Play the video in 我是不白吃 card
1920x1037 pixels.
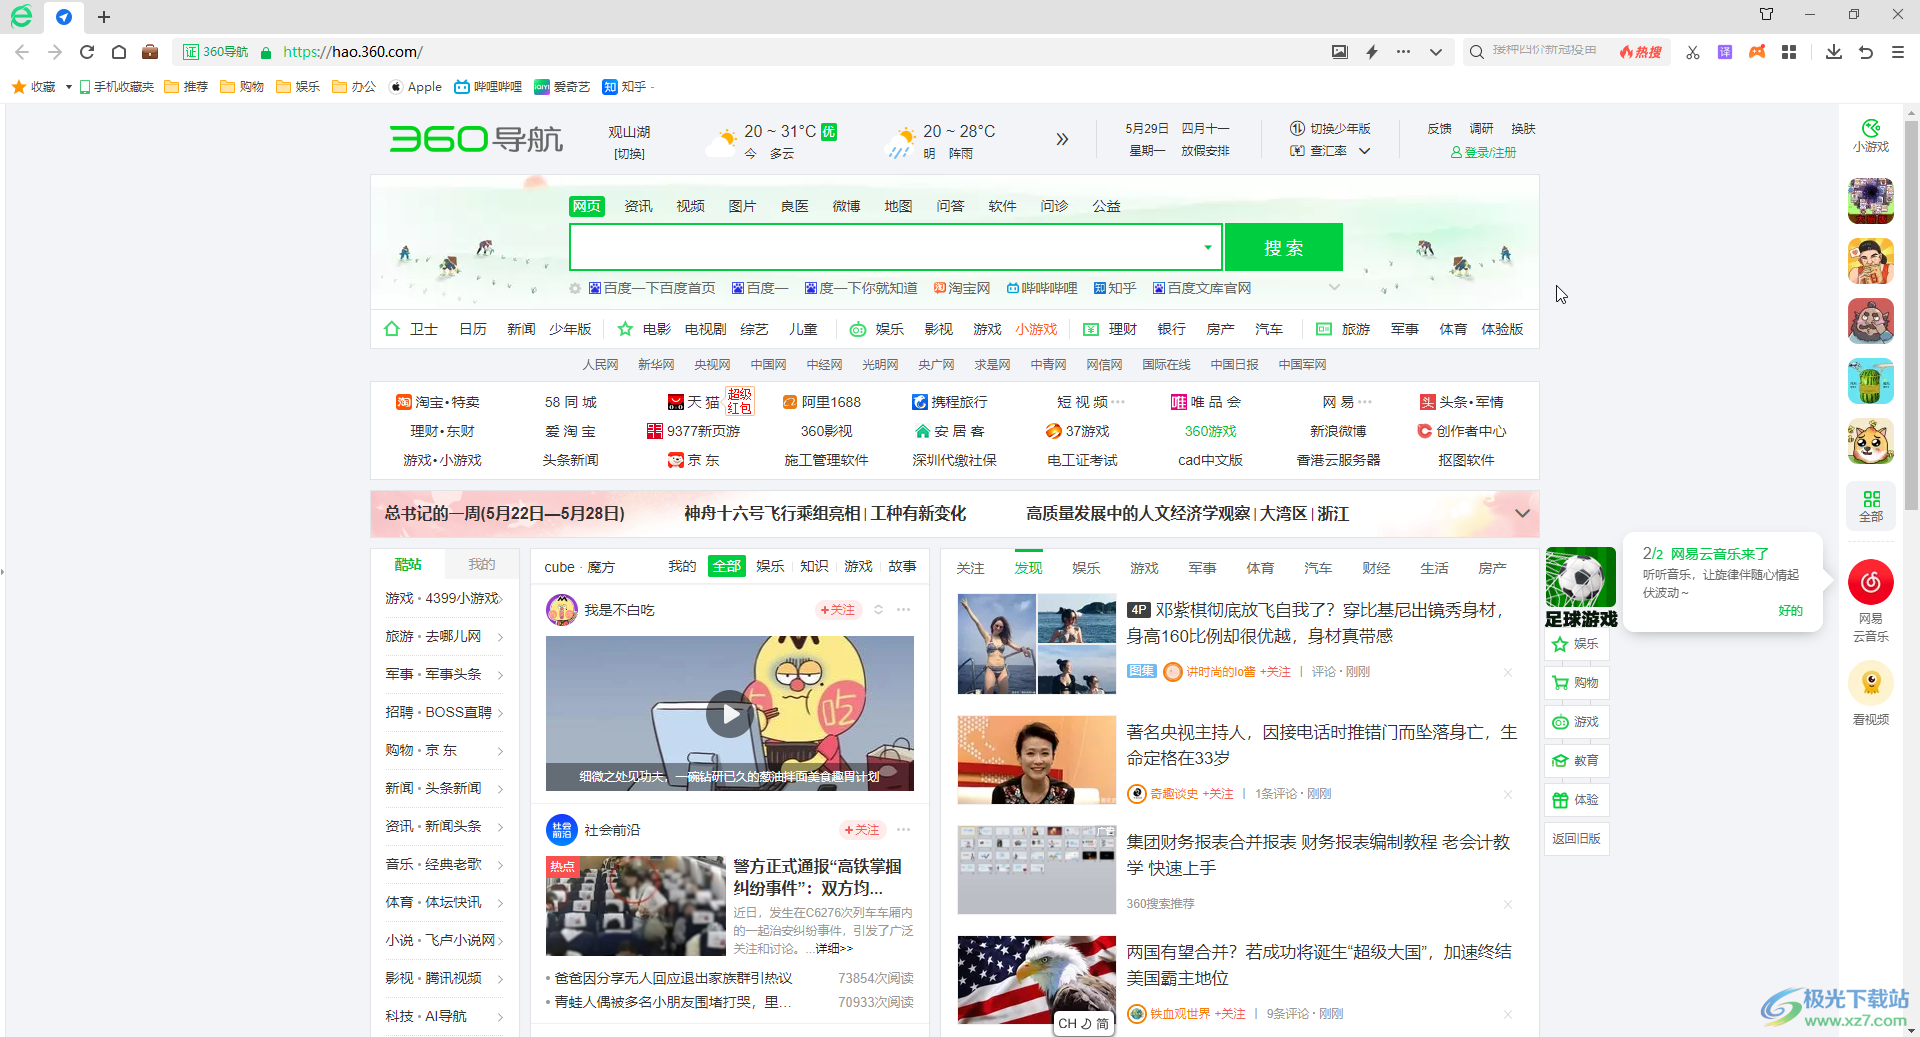coord(730,714)
